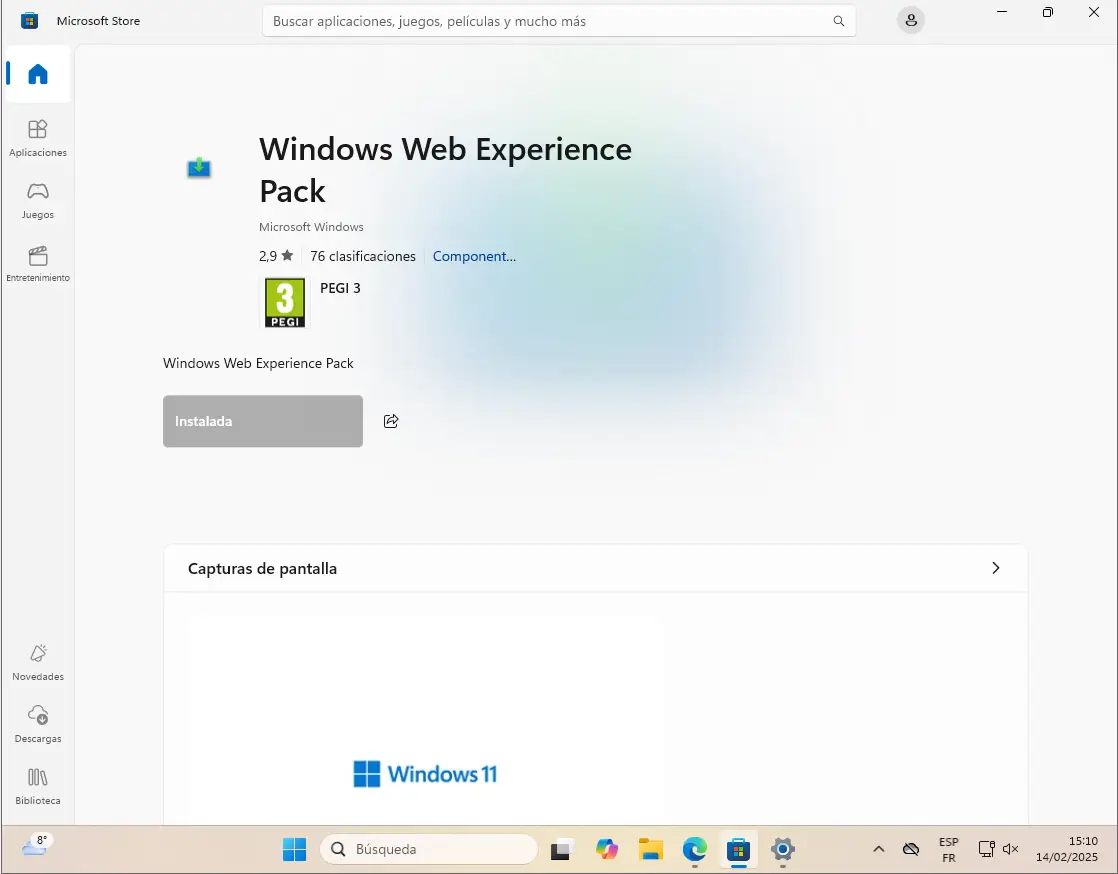Open the Aplicaciones section

pos(38,138)
